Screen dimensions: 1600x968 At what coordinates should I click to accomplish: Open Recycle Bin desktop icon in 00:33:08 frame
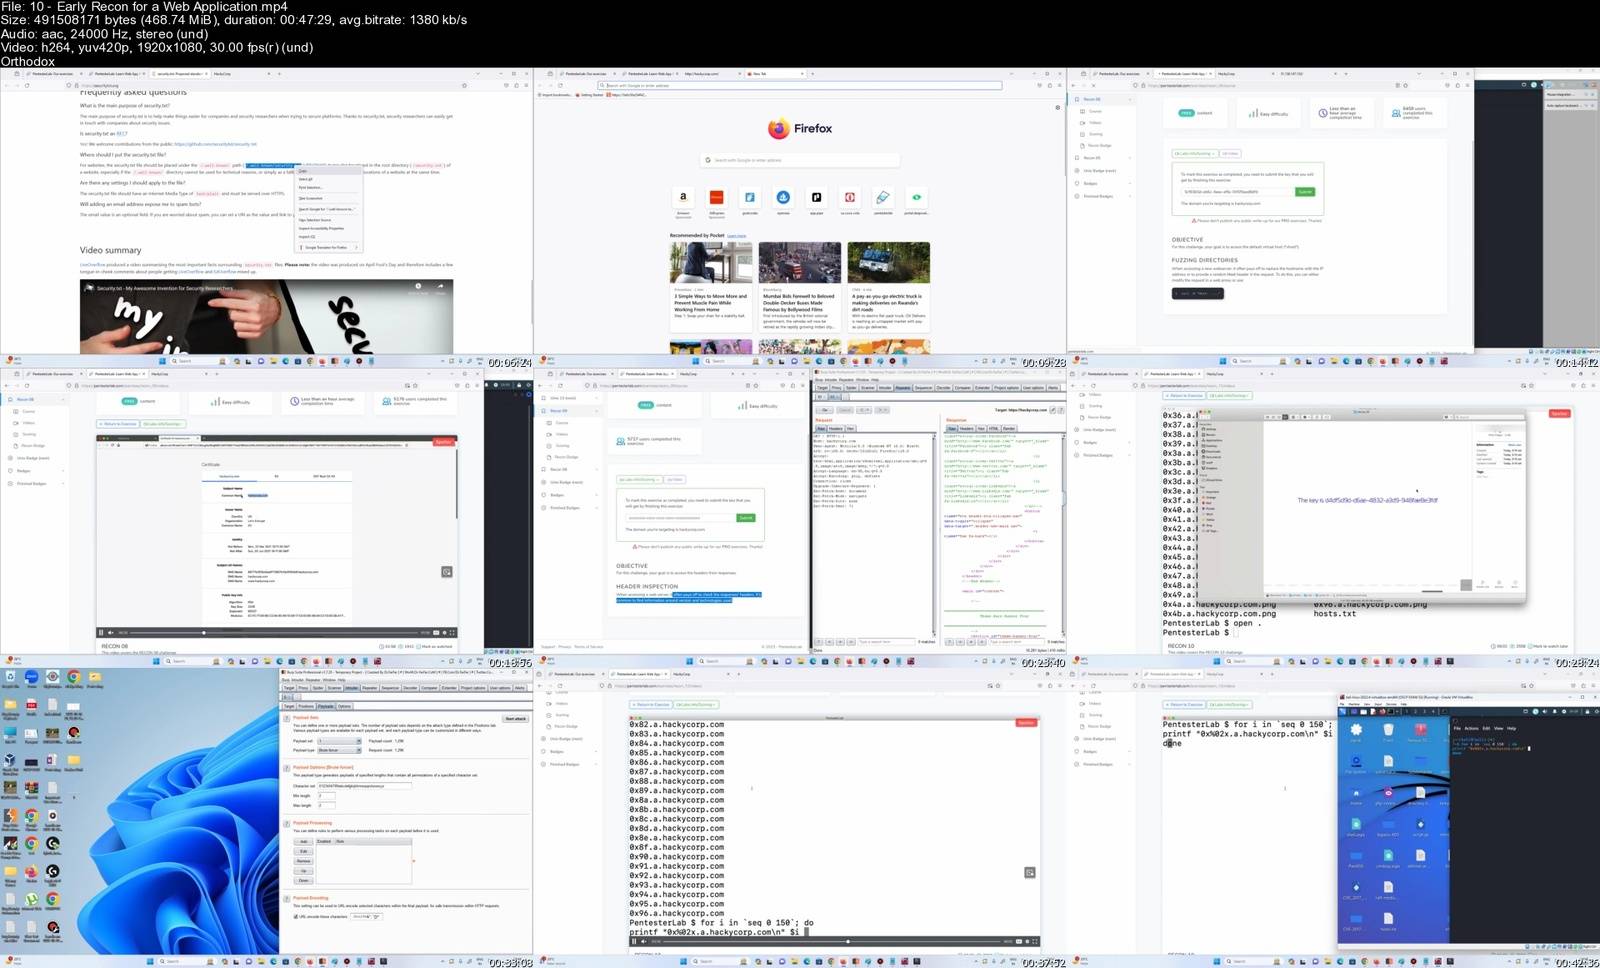[x=10, y=677]
